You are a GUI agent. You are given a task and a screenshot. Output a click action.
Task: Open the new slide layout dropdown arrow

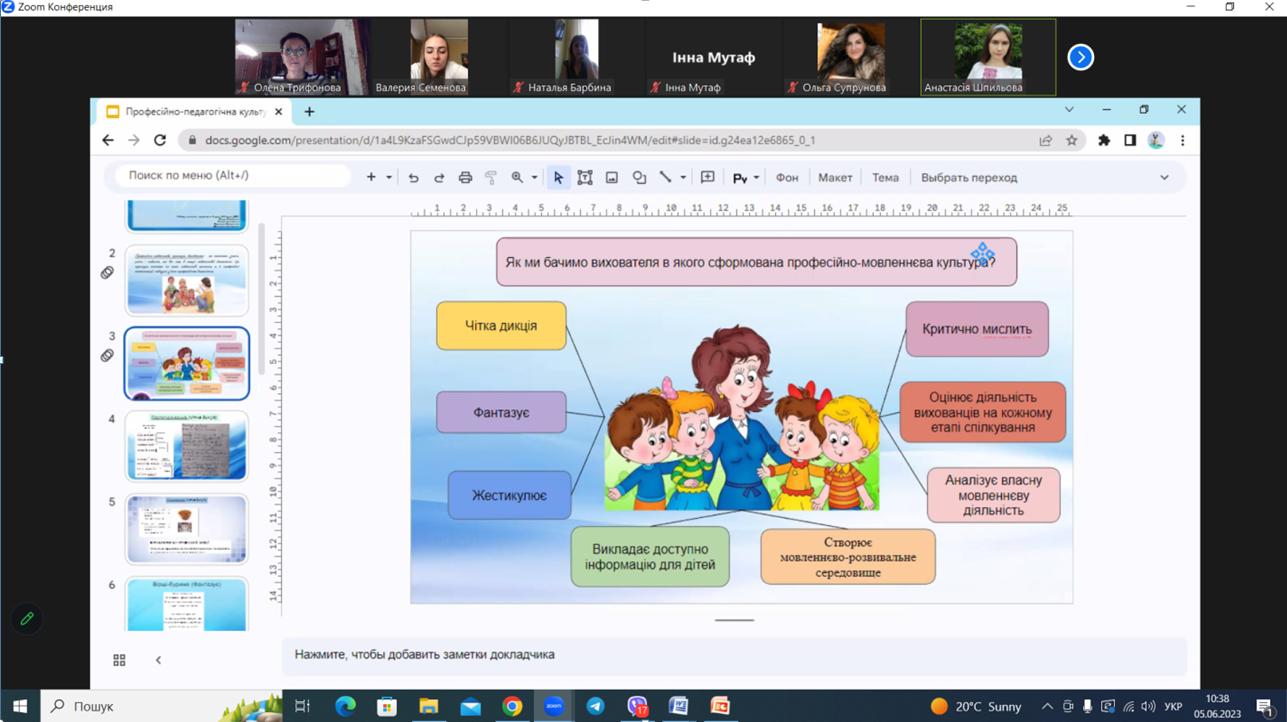(389, 178)
